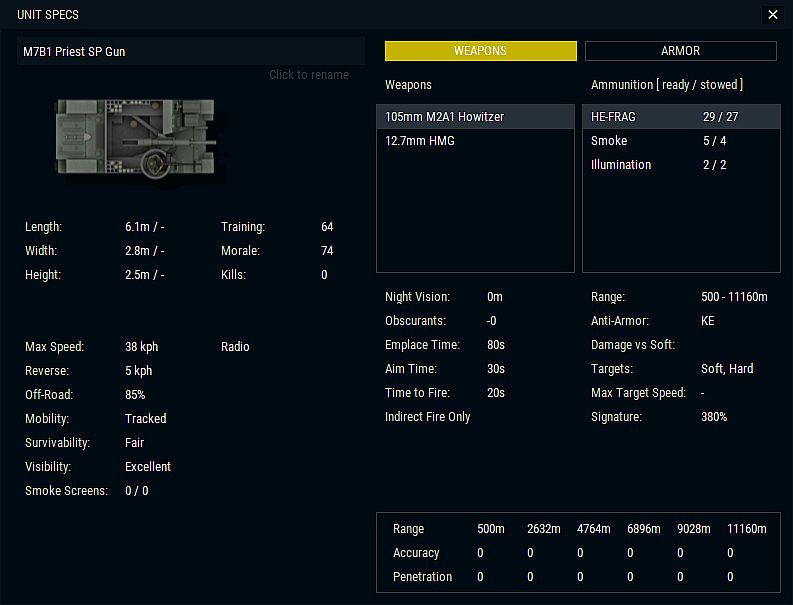This screenshot has width=793, height=605.
Task: Click the 500m range column header
Action: (491, 529)
